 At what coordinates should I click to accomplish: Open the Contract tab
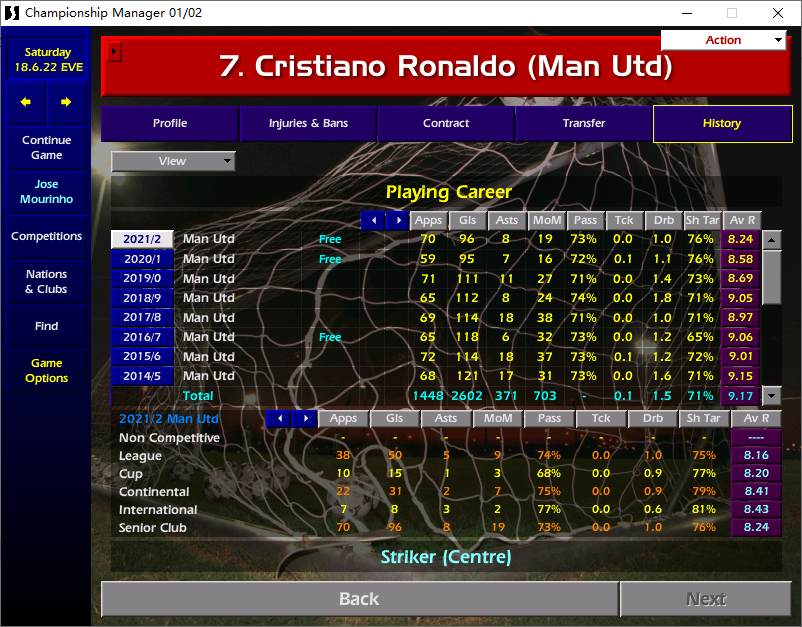click(445, 123)
